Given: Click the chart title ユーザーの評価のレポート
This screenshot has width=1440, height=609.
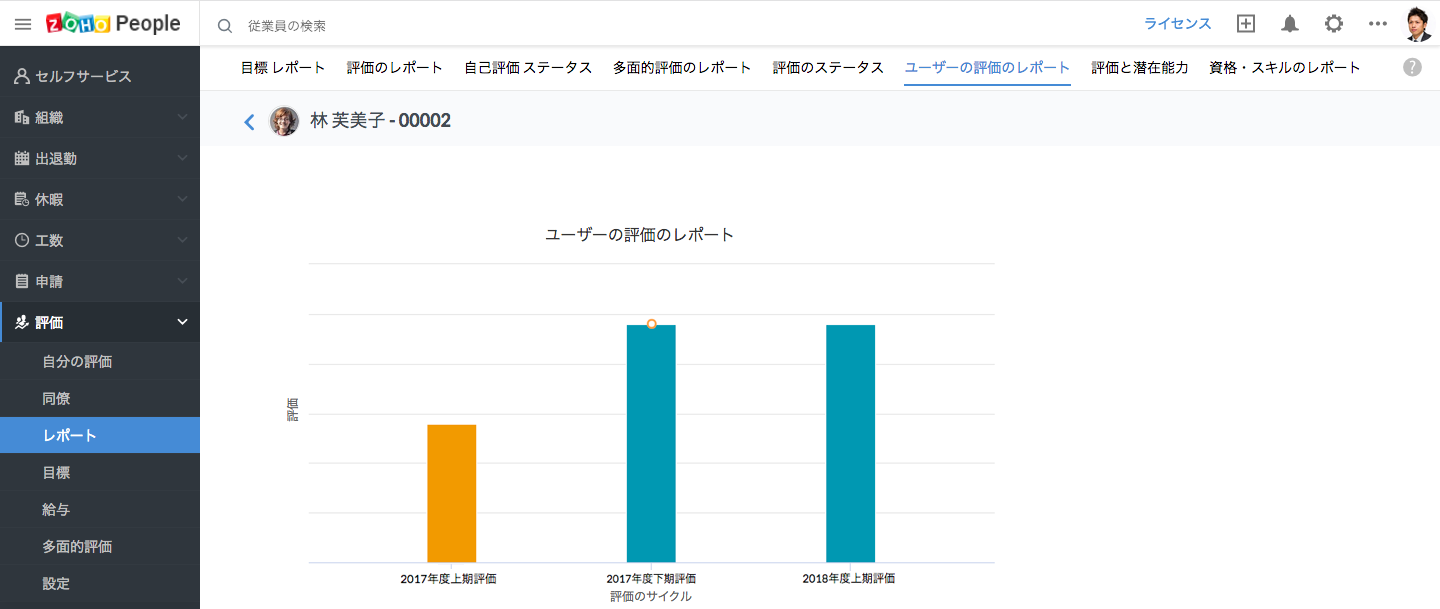Looking at the screenshot, I should (640, 235).
